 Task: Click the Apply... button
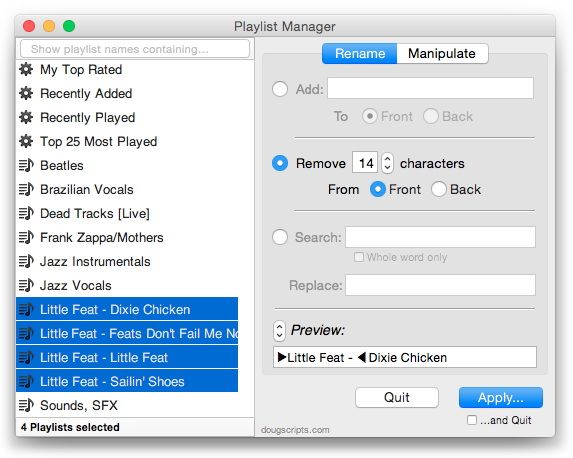[x=501, y=398]
